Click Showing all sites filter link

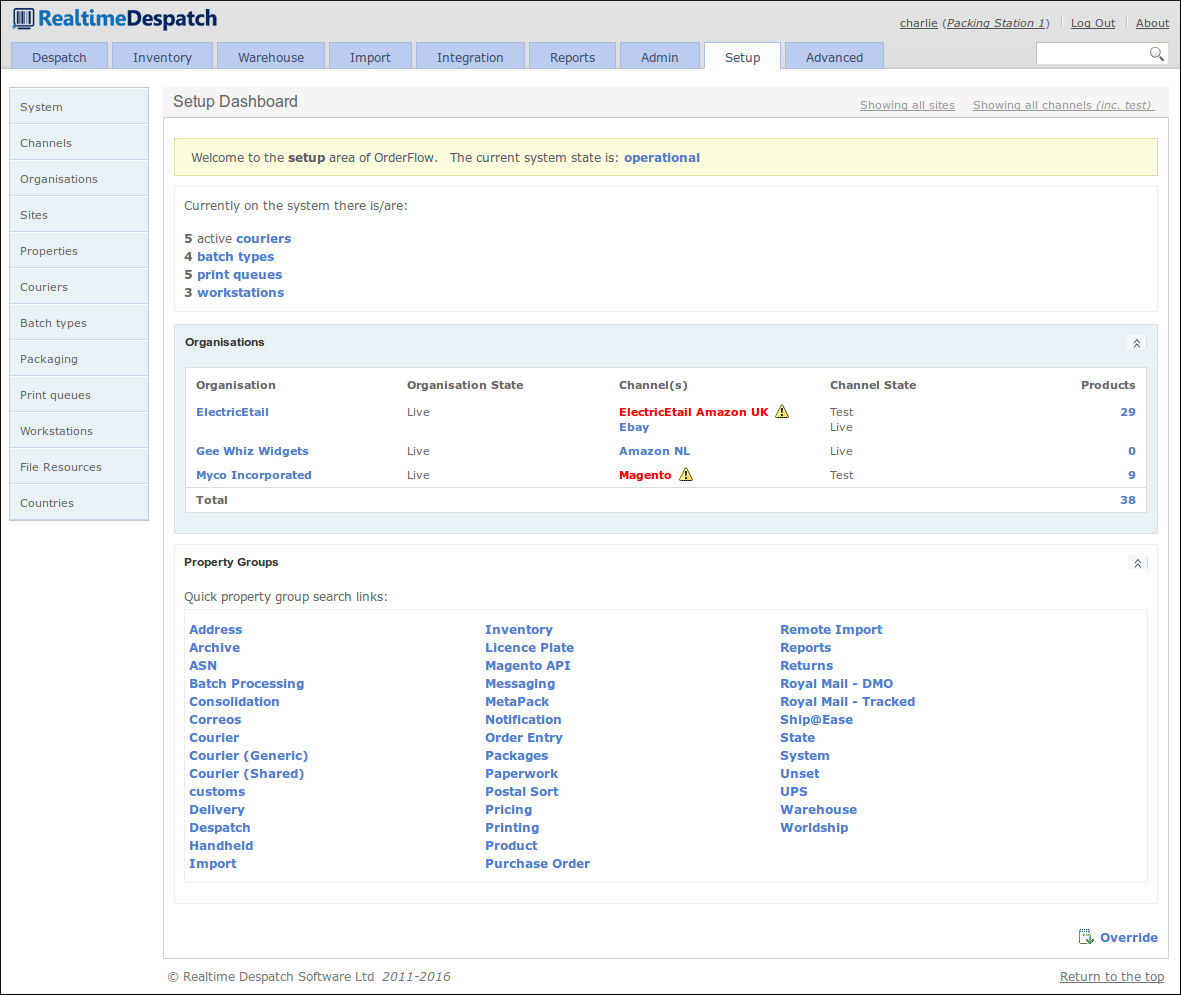907,105
